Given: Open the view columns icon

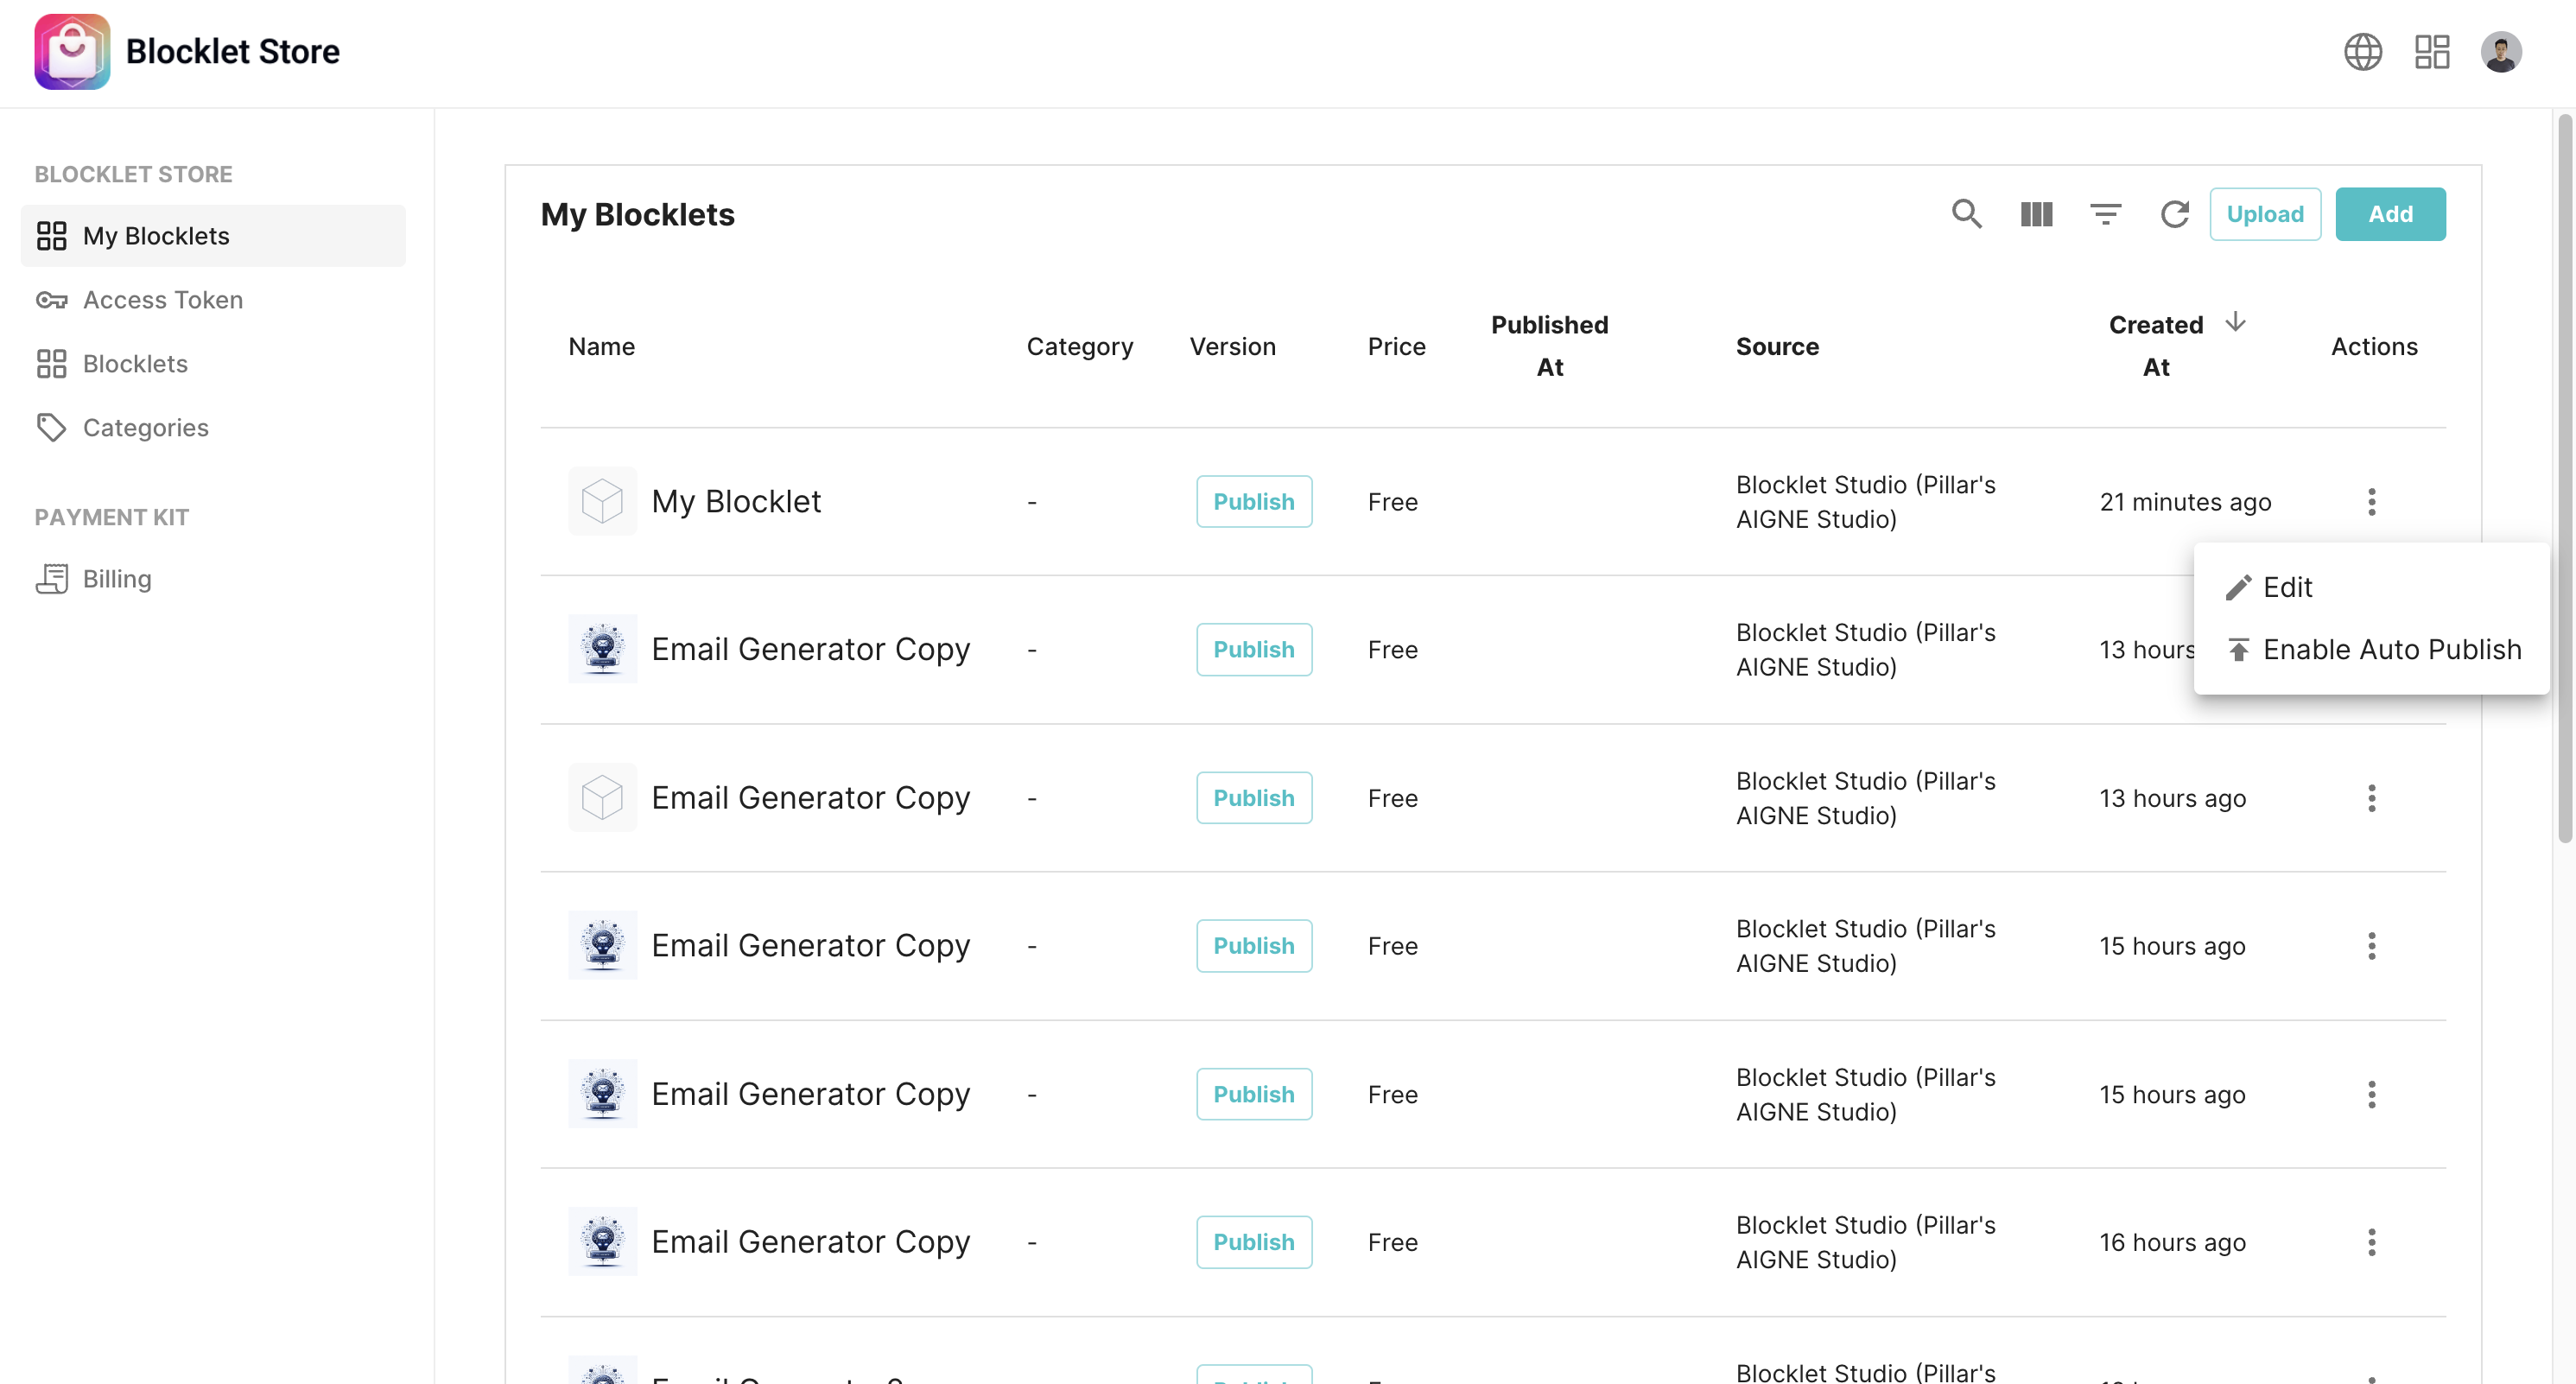Looking at the screenshot, I should coord(2036,214).
